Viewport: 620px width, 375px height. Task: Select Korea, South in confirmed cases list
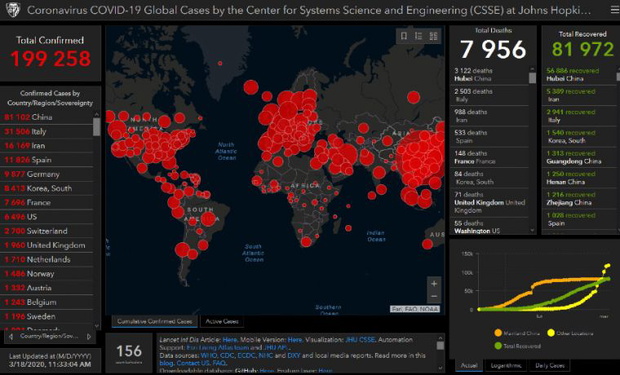[47, 188]
